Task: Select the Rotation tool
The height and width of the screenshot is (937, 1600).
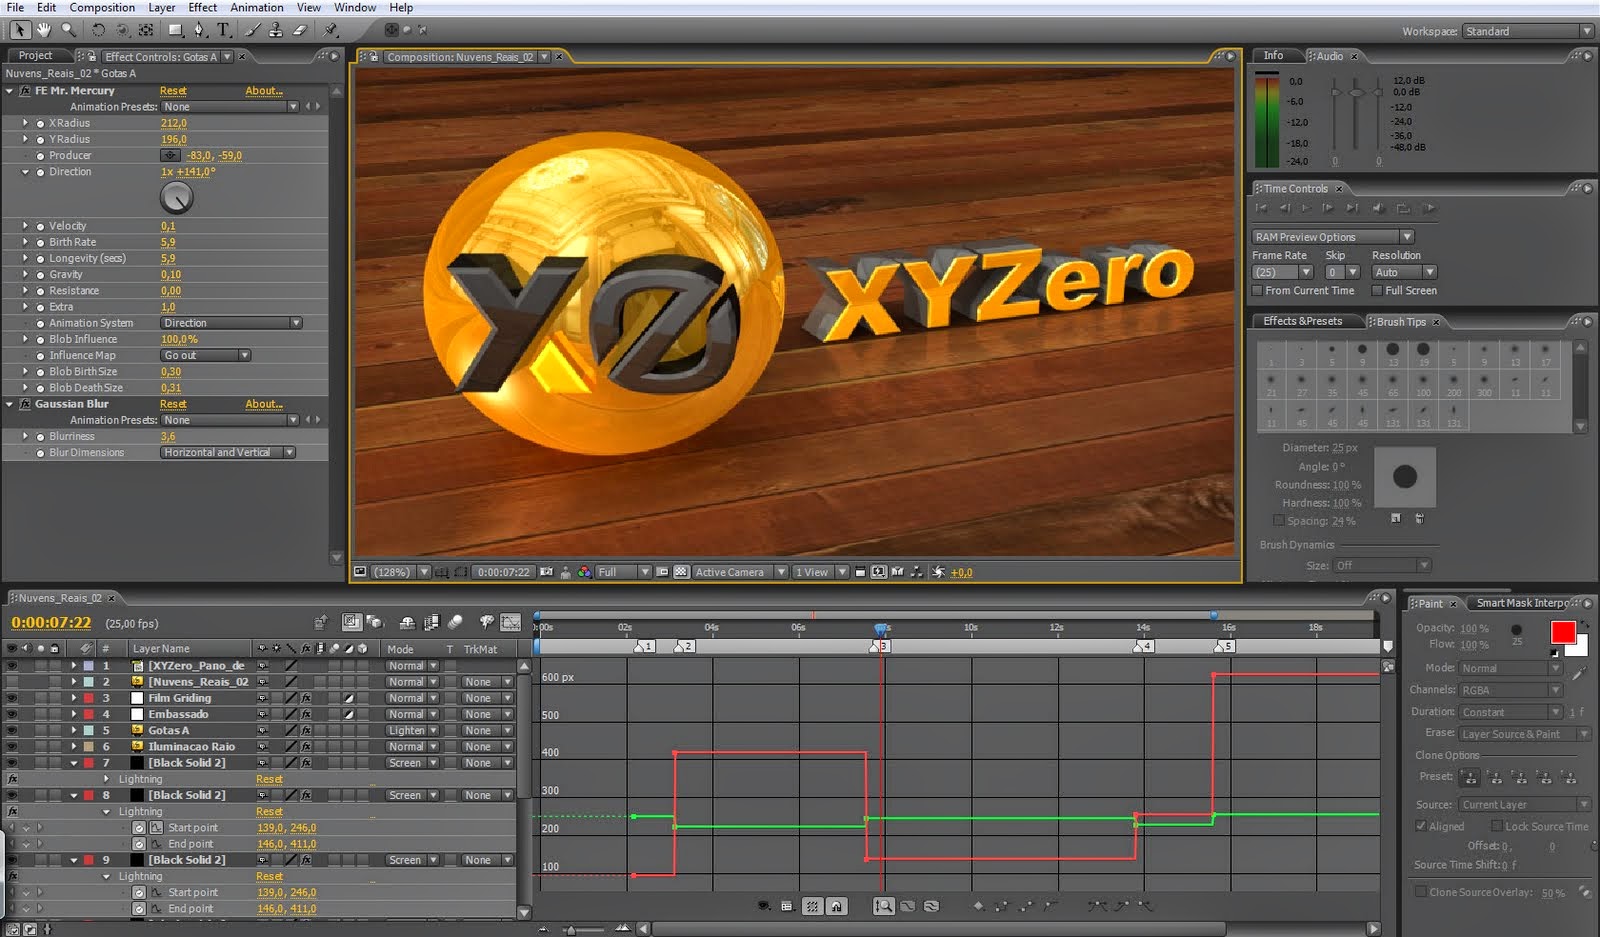Action: pyautogui.click(x=98, y=29)
